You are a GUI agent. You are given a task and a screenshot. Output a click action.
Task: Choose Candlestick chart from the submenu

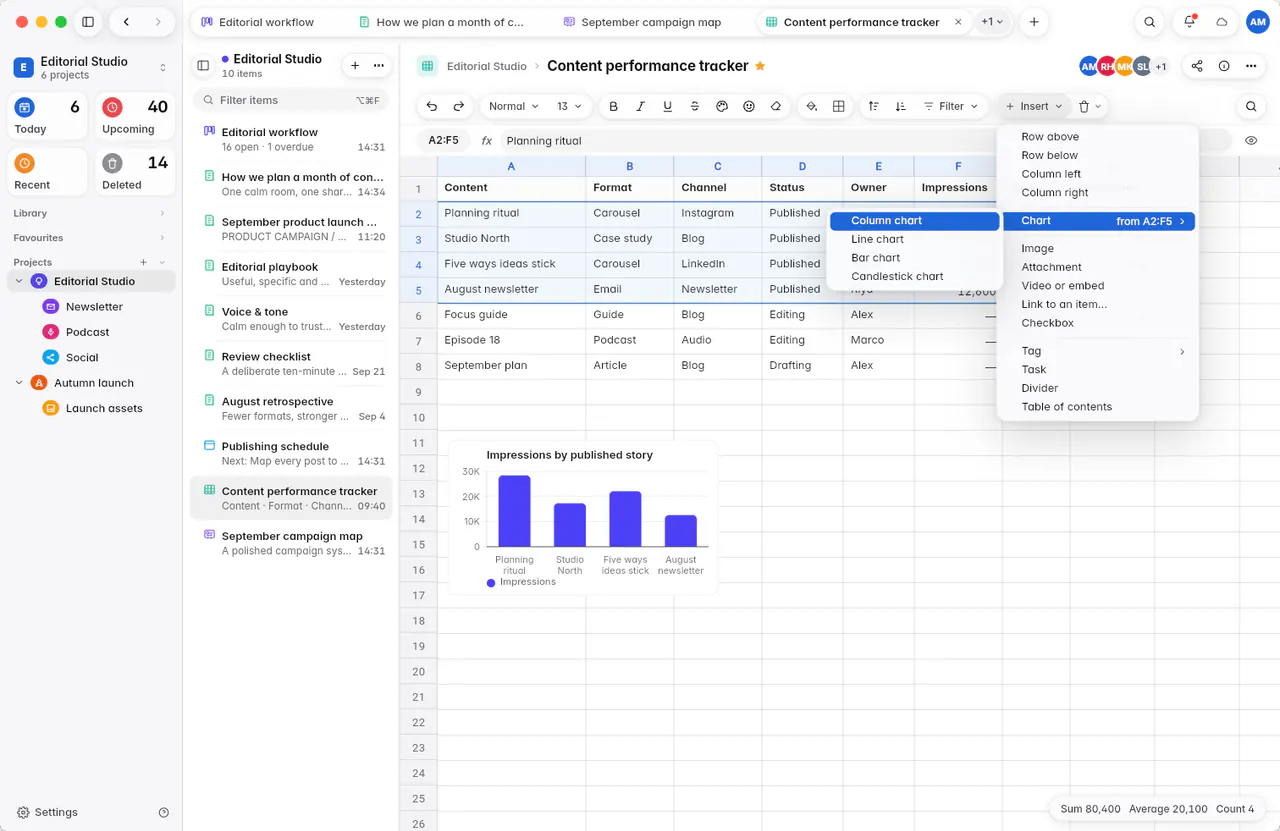click(915, 277)
